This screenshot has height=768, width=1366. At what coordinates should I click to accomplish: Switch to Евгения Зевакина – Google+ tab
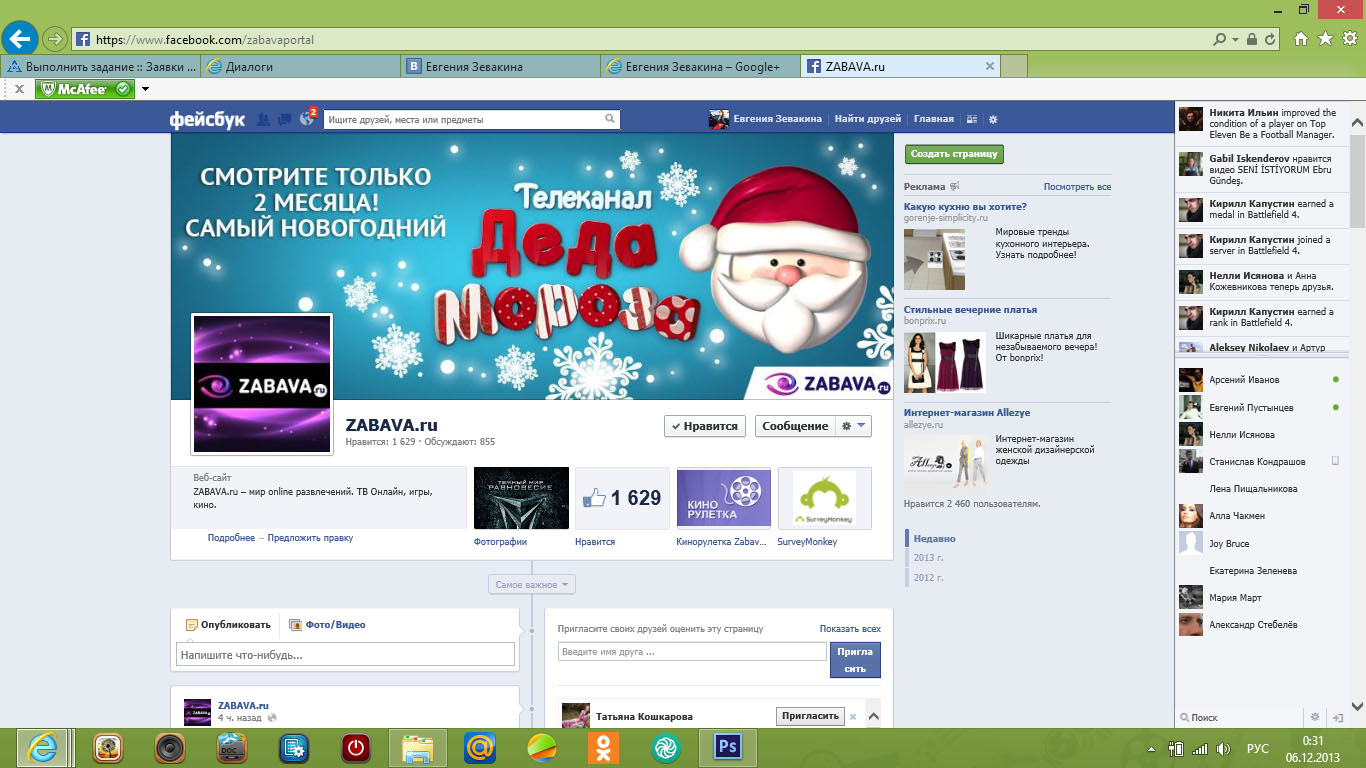tap(700, 67)
